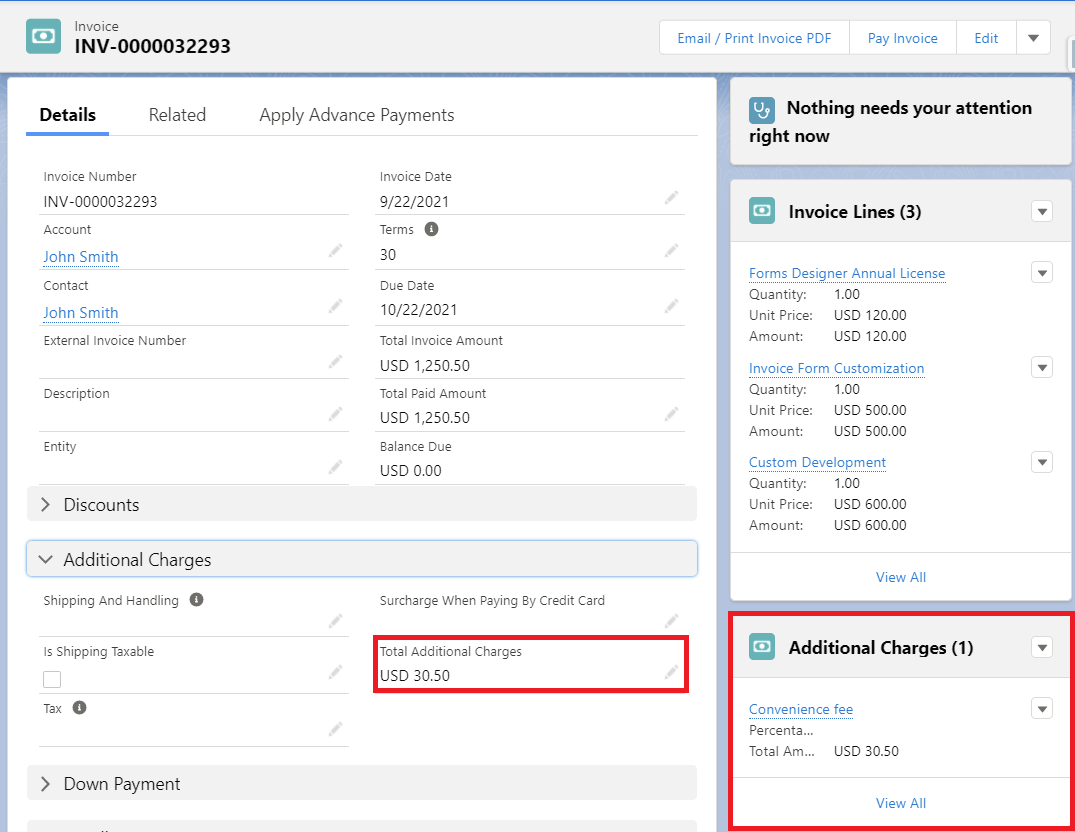Viewport: 1075px width, 832px height.
Task: Click the edit pencil for Terms field
Action: 671,250
